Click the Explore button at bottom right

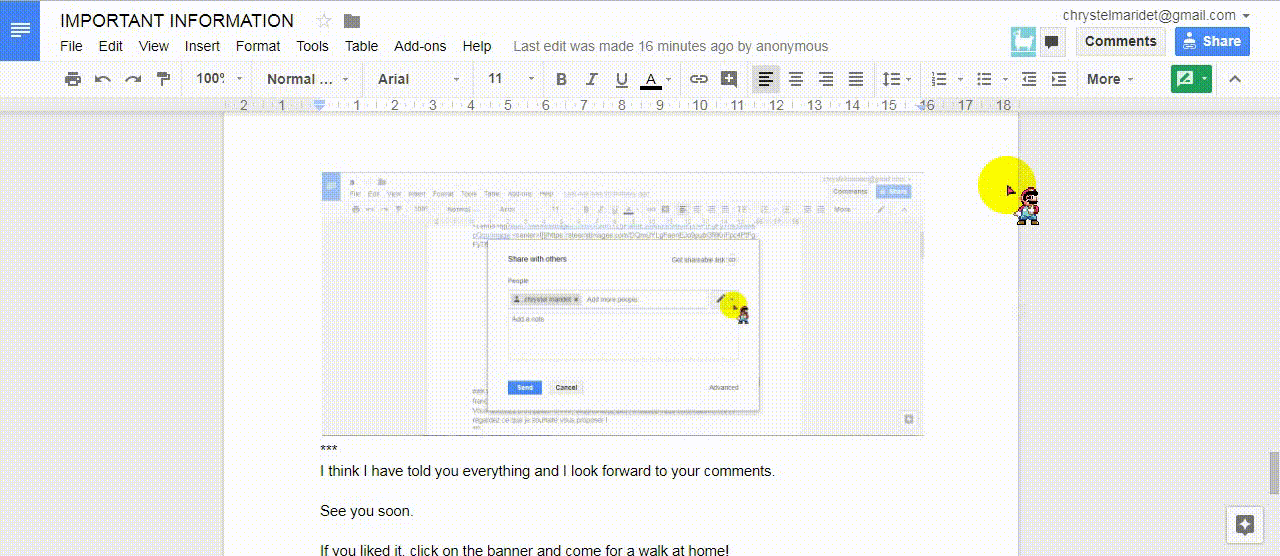pyautogui.click(x=1245, y=524)
